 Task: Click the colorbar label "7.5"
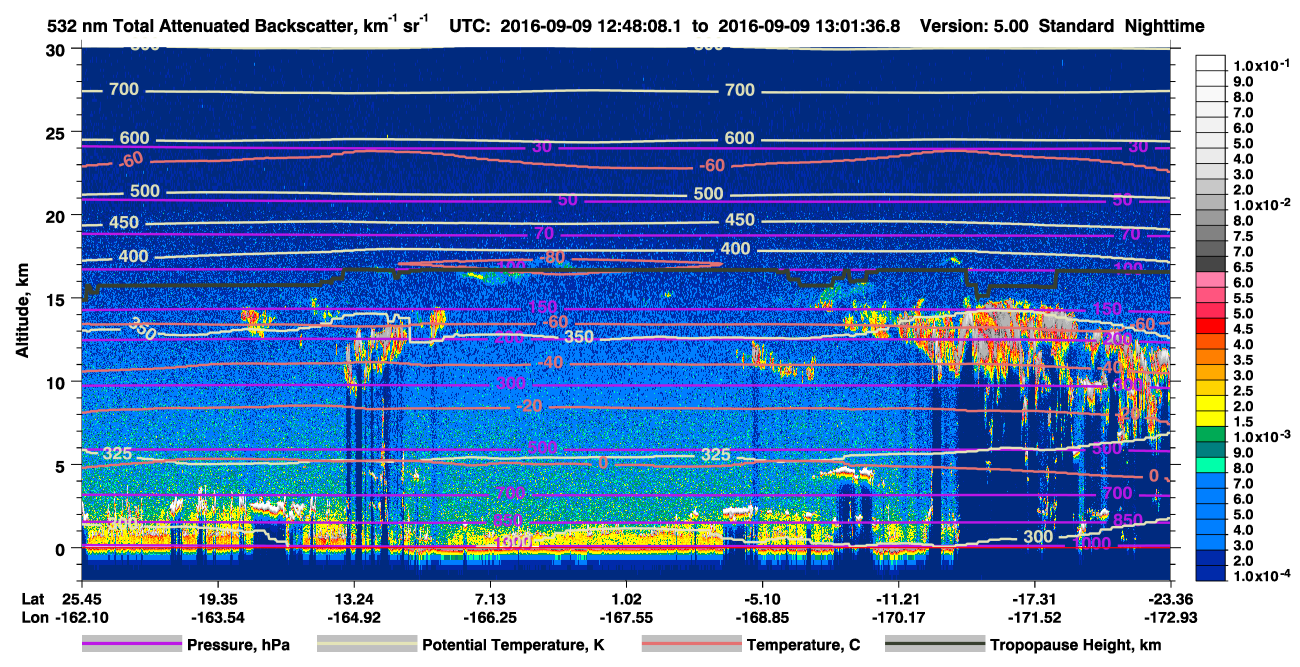pos(1243,234)
